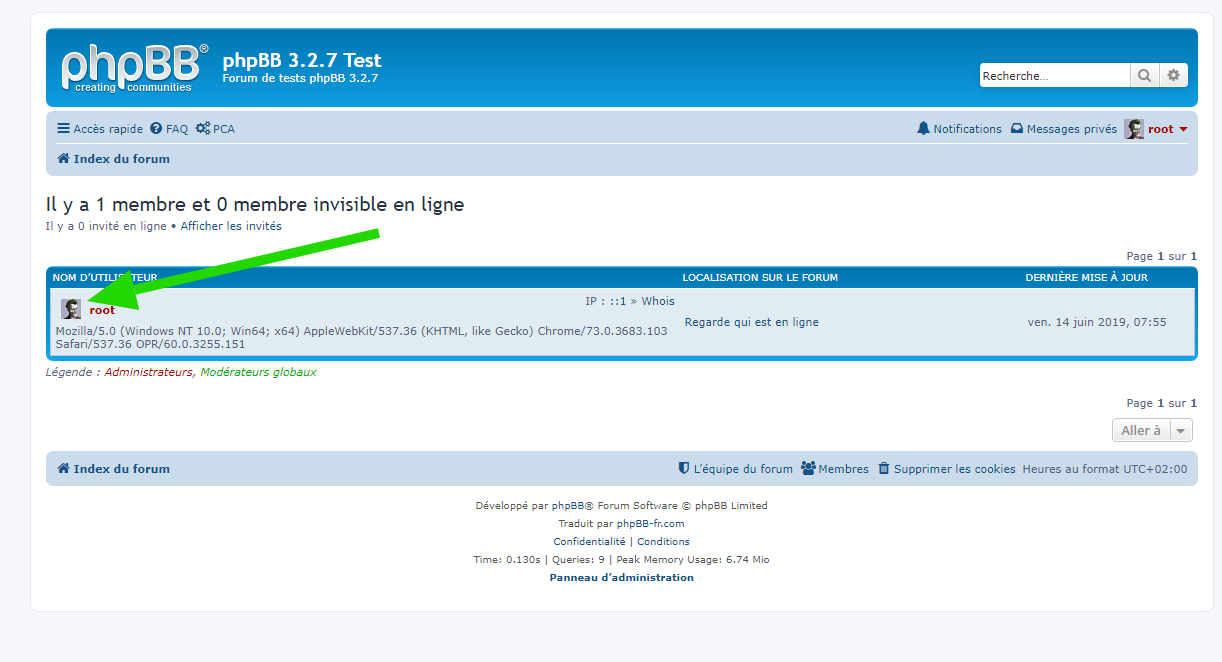The width and height of the screenshot is (1222, 662).
Task: Open PCA control panel link
Action: pos(215,129)
